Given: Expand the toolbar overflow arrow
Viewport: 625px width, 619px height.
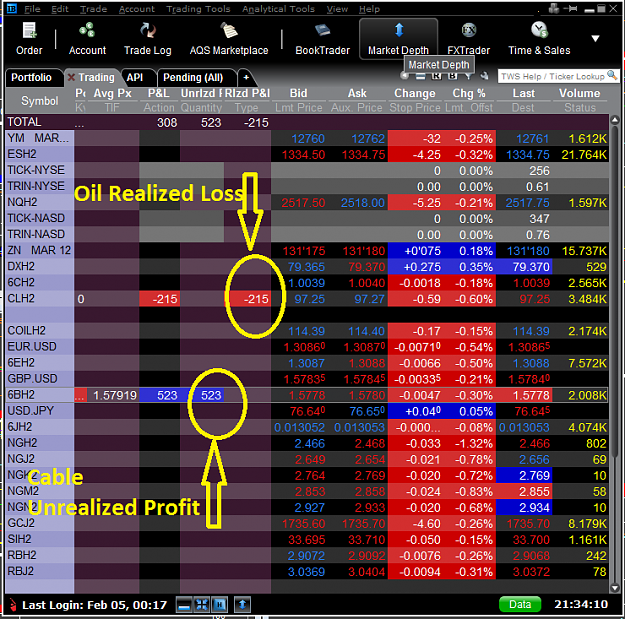Looking at the screenshot, I should (x=596, y=39).
